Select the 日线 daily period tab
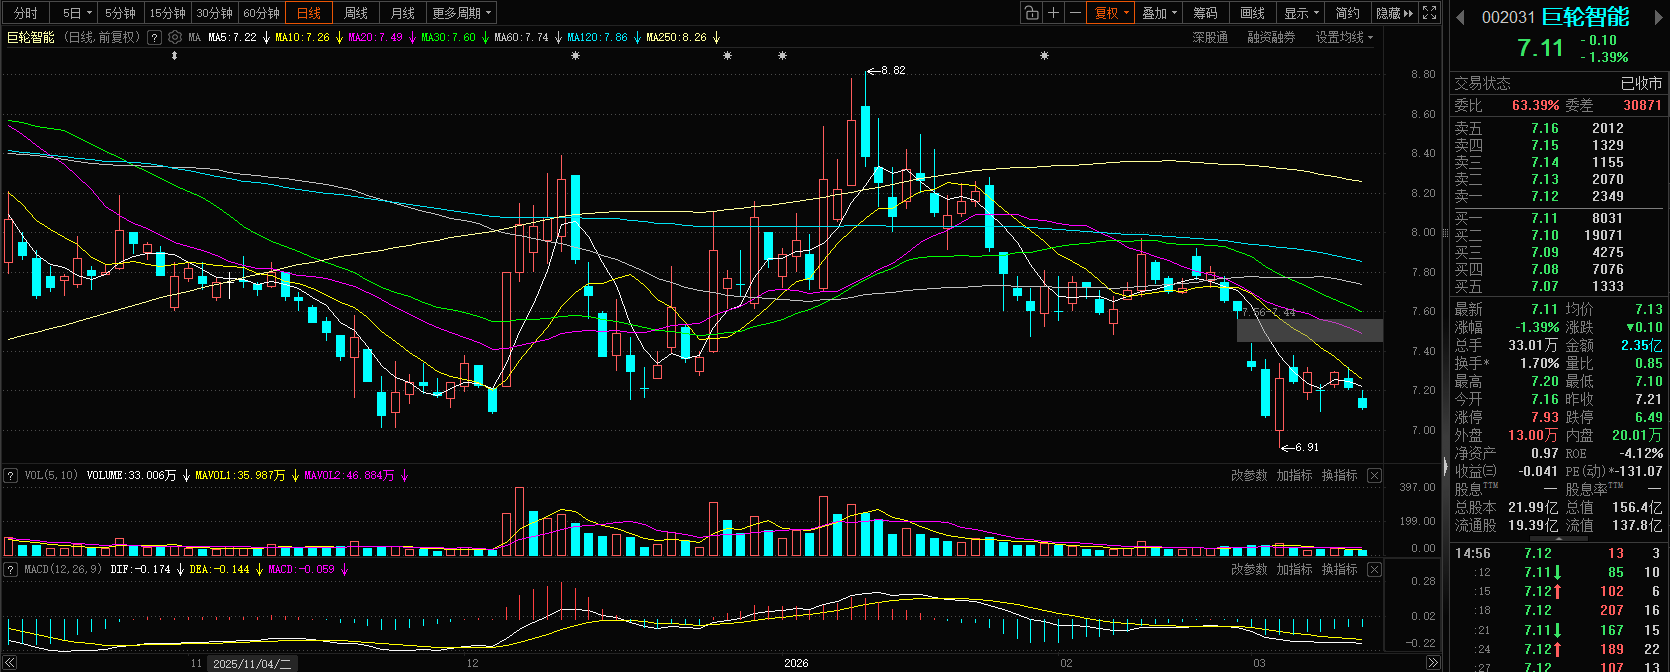1670x672 pixels. [309, 13]
